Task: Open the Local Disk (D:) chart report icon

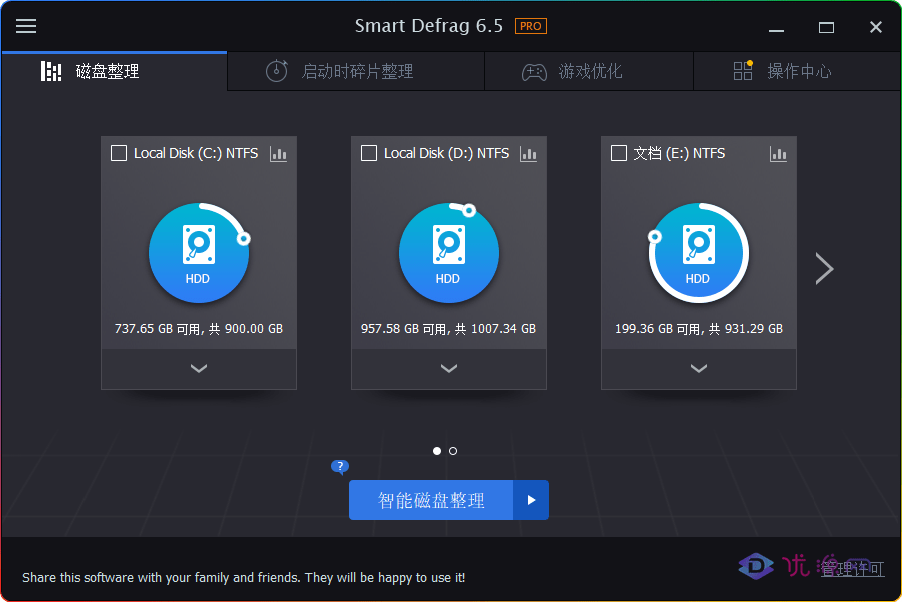Action: point(528,154)
